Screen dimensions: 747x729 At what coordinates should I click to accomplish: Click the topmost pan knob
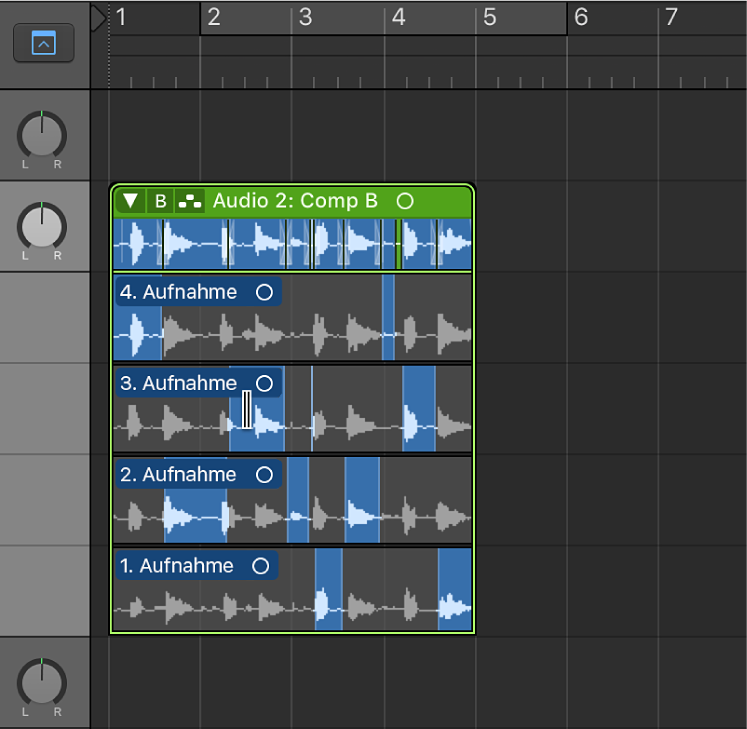coord(42,134)
